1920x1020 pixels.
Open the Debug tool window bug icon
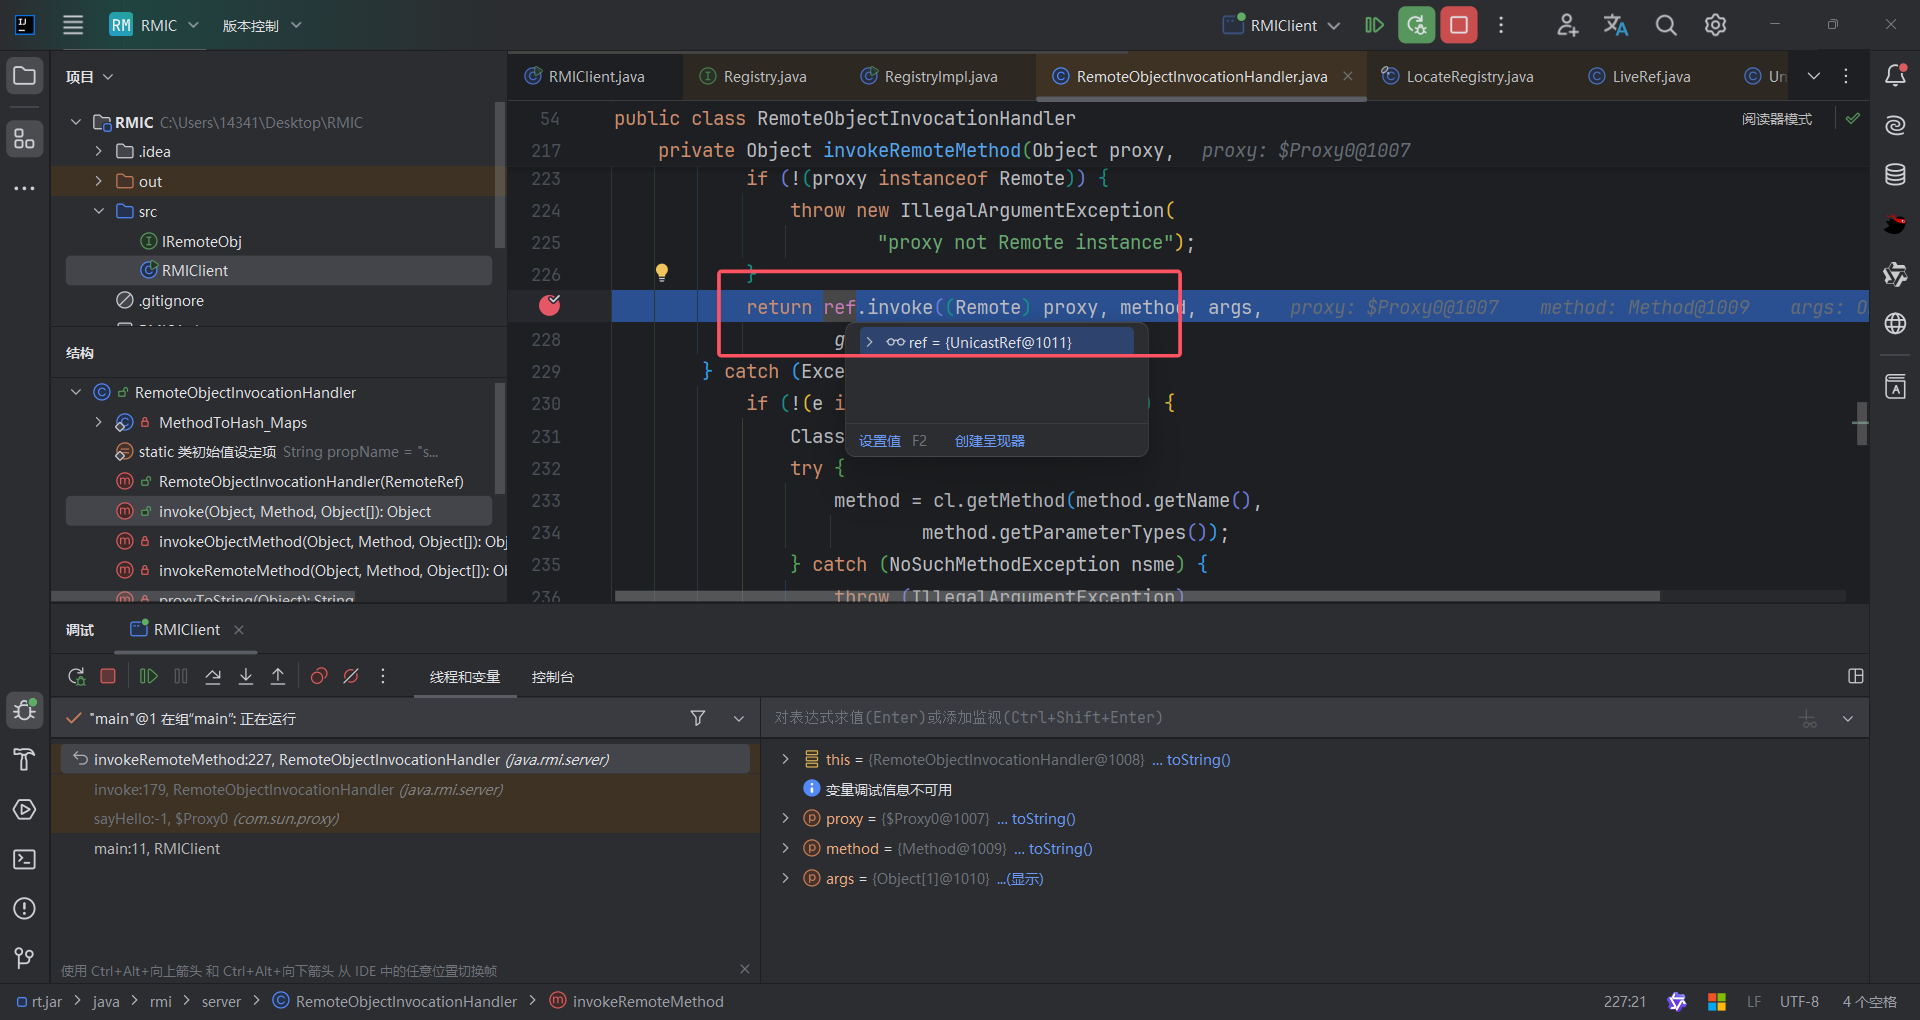click(x=25, y=711)
